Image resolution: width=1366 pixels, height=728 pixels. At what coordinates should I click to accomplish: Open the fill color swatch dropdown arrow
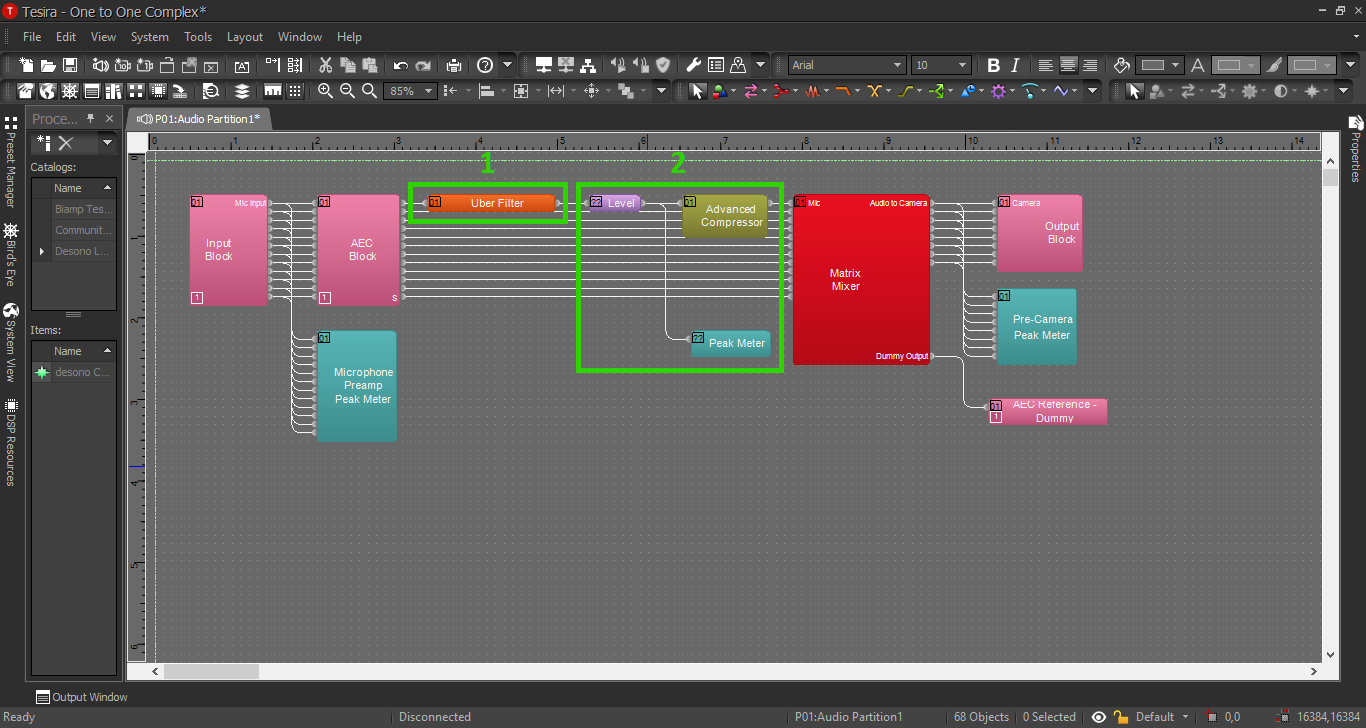point(1176,65)
